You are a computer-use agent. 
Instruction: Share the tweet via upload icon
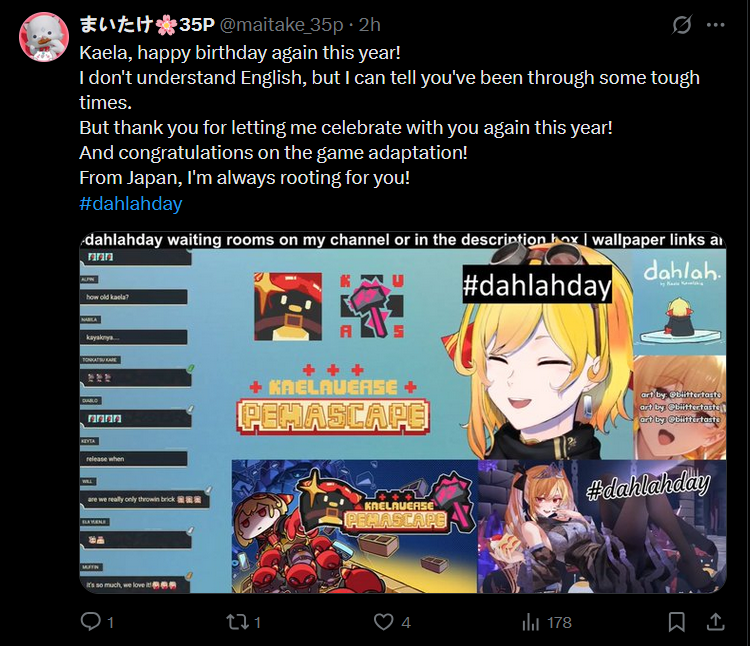pos(715,622)
